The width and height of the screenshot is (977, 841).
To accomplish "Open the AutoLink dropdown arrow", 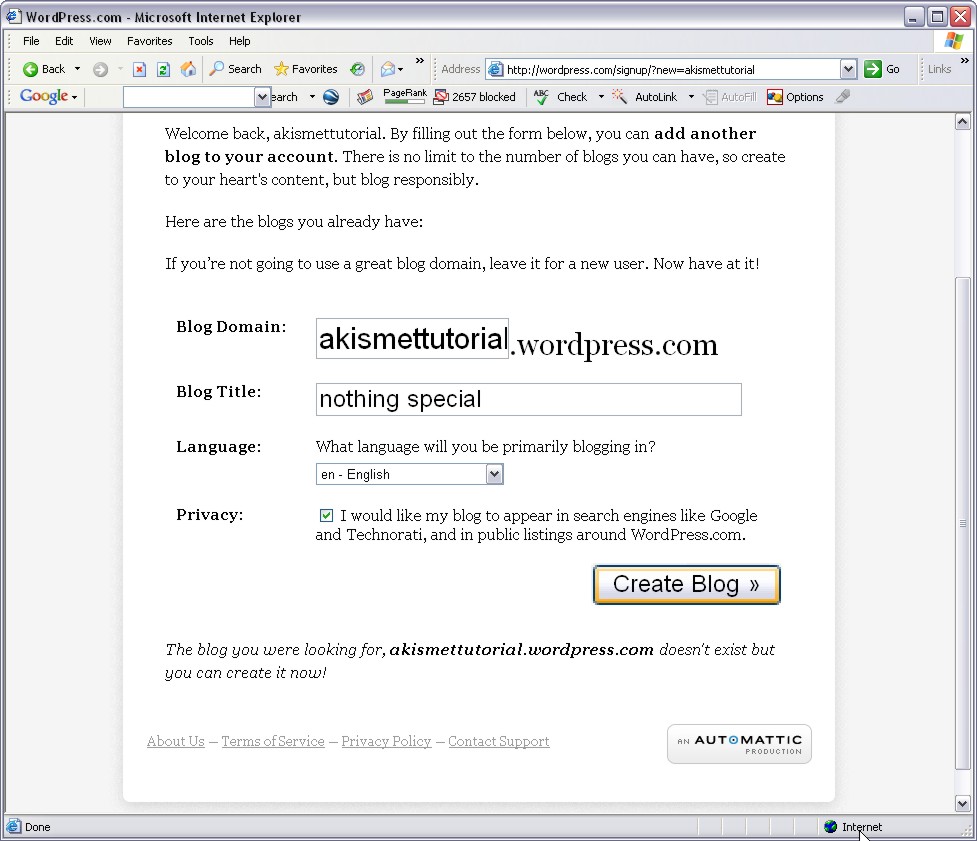I will [x=691, y=97].
